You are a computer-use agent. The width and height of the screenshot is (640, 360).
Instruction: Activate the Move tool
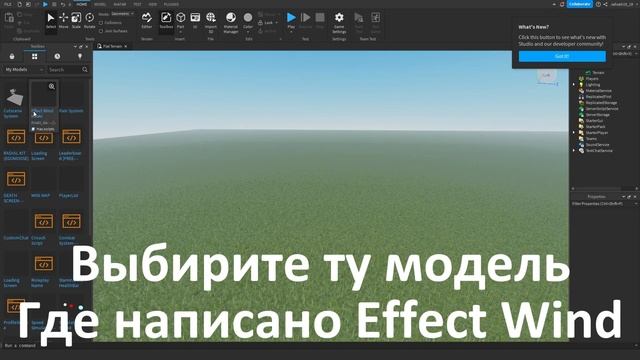(x=63, y=21)
